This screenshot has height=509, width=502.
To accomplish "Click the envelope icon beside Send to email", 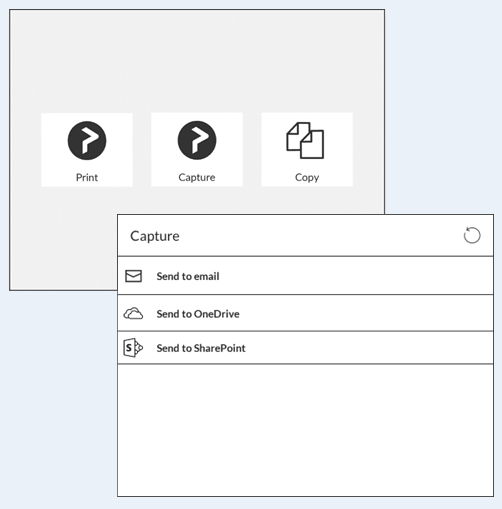I will tap(133, 276).
